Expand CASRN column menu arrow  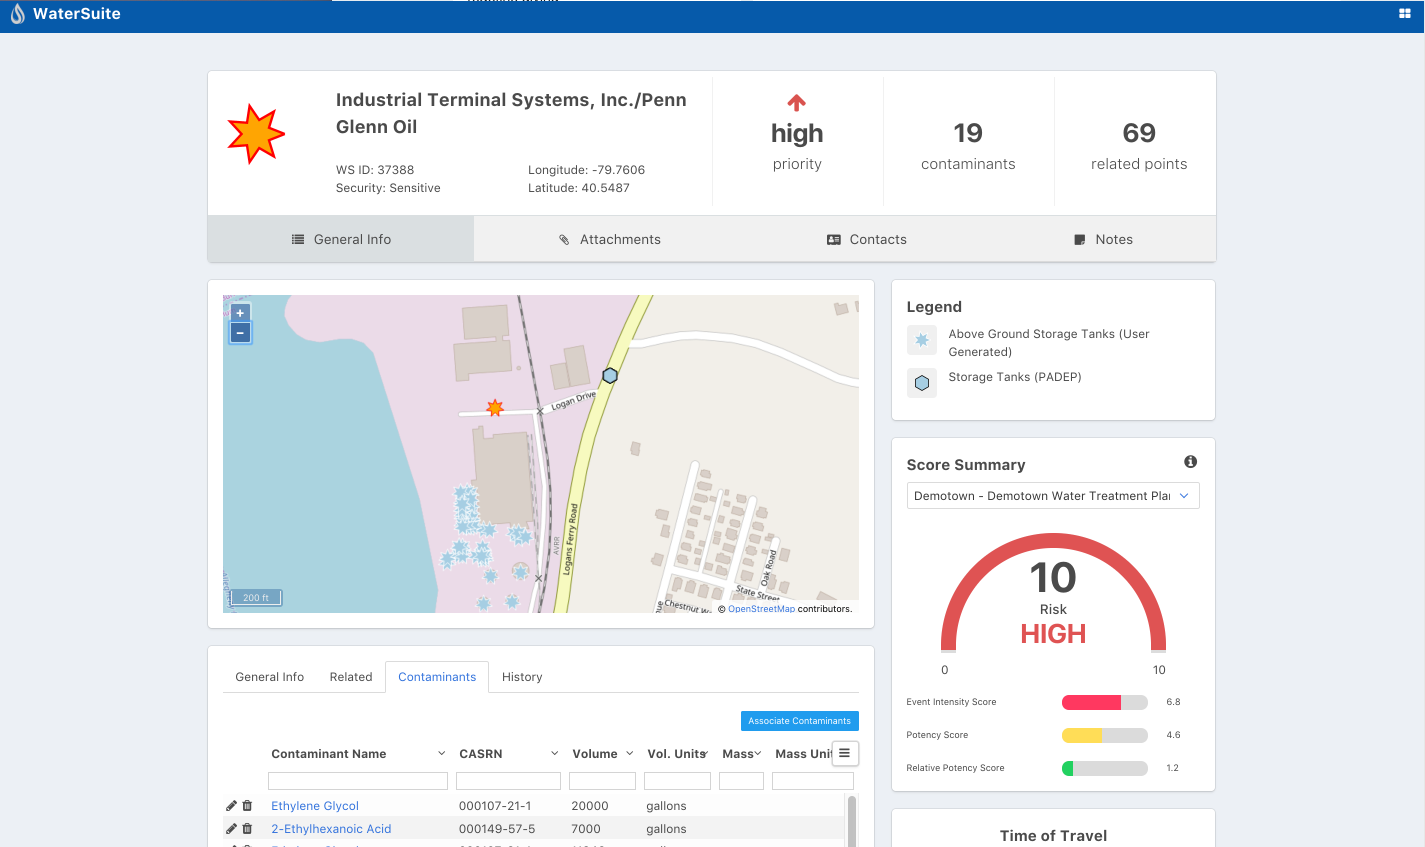(x=555, y=754)
